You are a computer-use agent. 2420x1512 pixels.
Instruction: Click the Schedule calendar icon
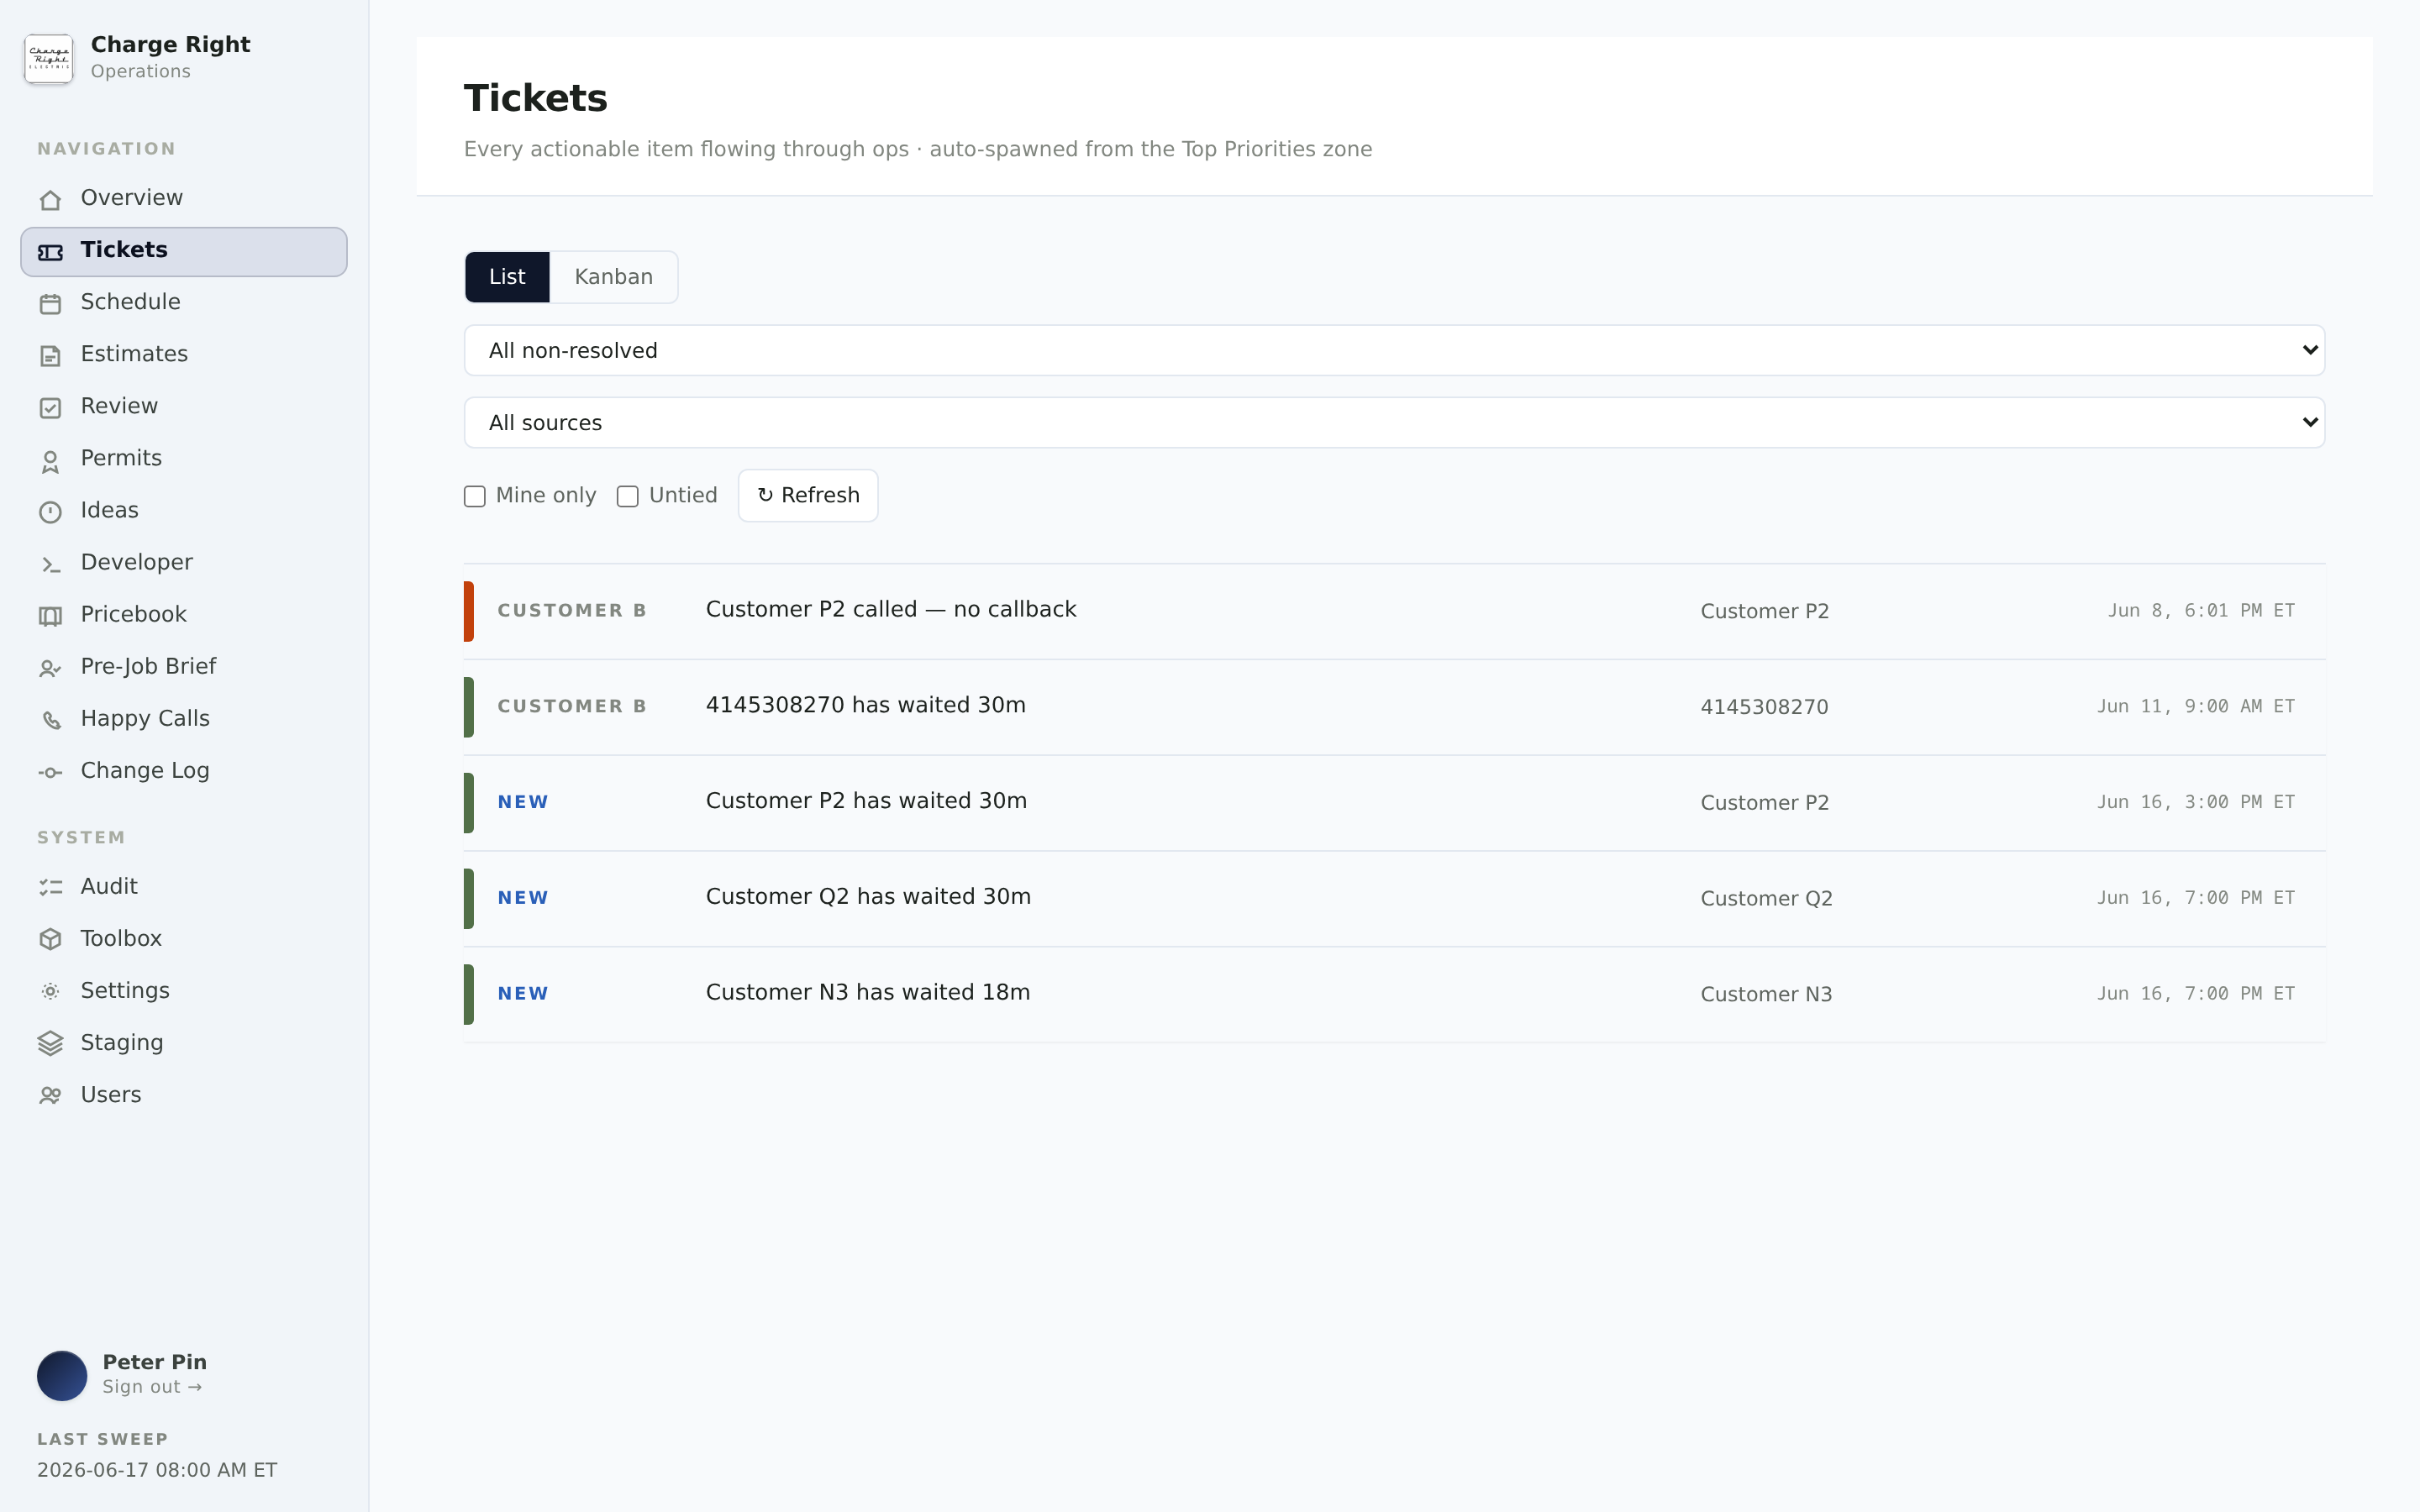point(50,304)
